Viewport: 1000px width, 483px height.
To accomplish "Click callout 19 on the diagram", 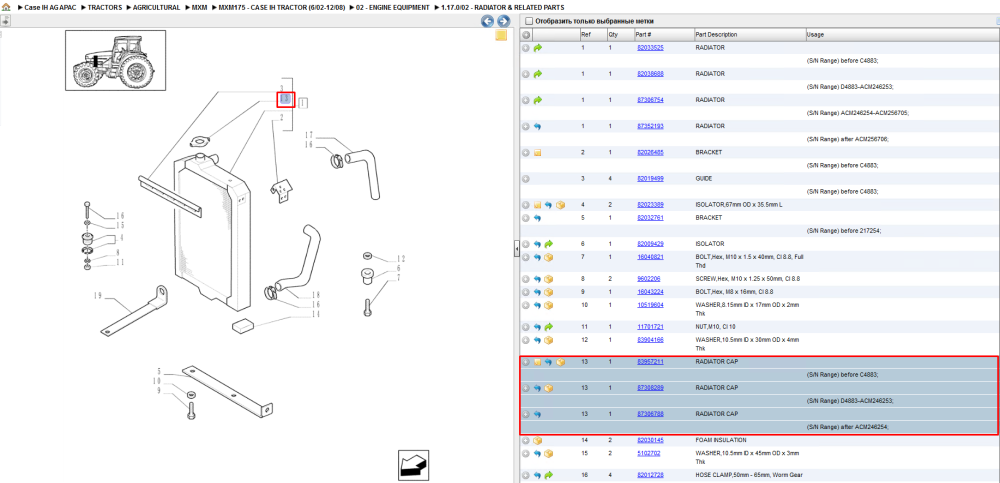I will (x=98, y=296).
